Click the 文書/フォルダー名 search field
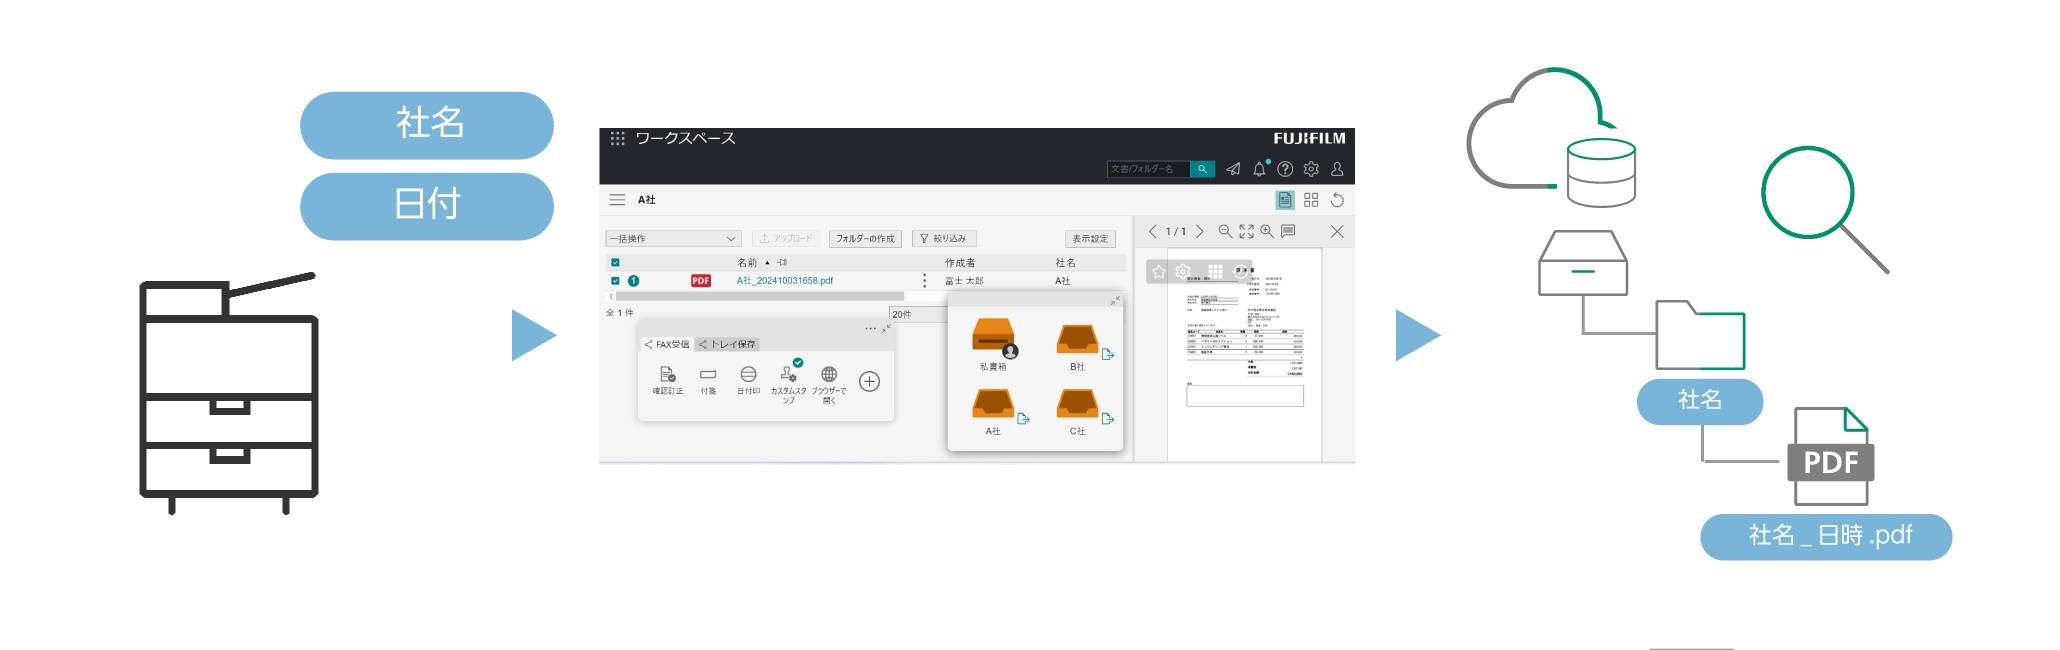The height and width of the screenshot is (650, 2060). pos(1148,169)
